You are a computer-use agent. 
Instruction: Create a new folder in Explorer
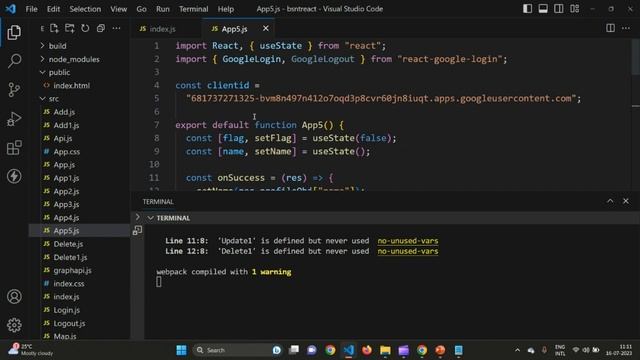click(x=70, y=28)
